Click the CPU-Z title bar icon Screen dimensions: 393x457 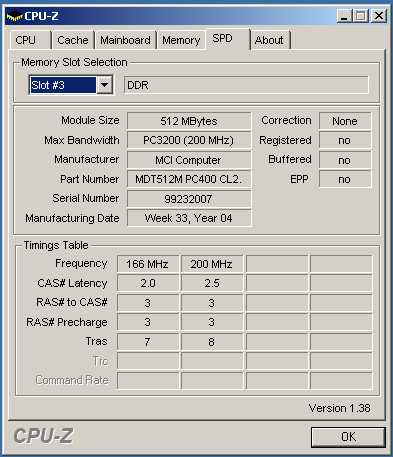pos(14,16)
